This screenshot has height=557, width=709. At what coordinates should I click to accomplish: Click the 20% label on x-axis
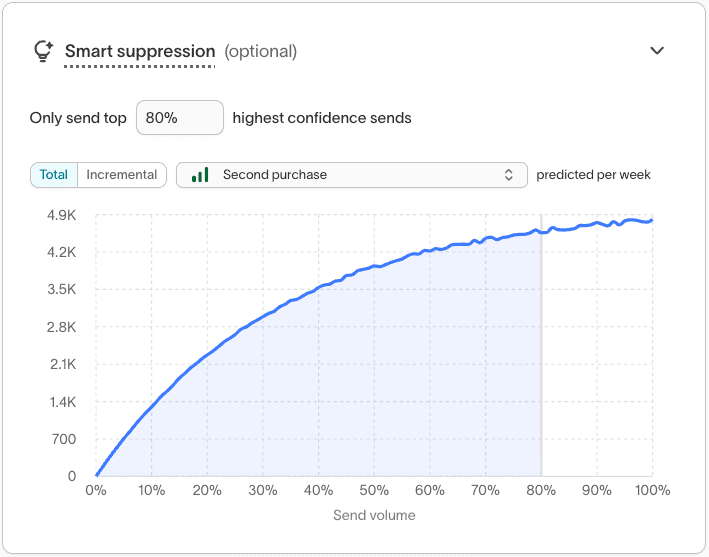pos(207,491)
